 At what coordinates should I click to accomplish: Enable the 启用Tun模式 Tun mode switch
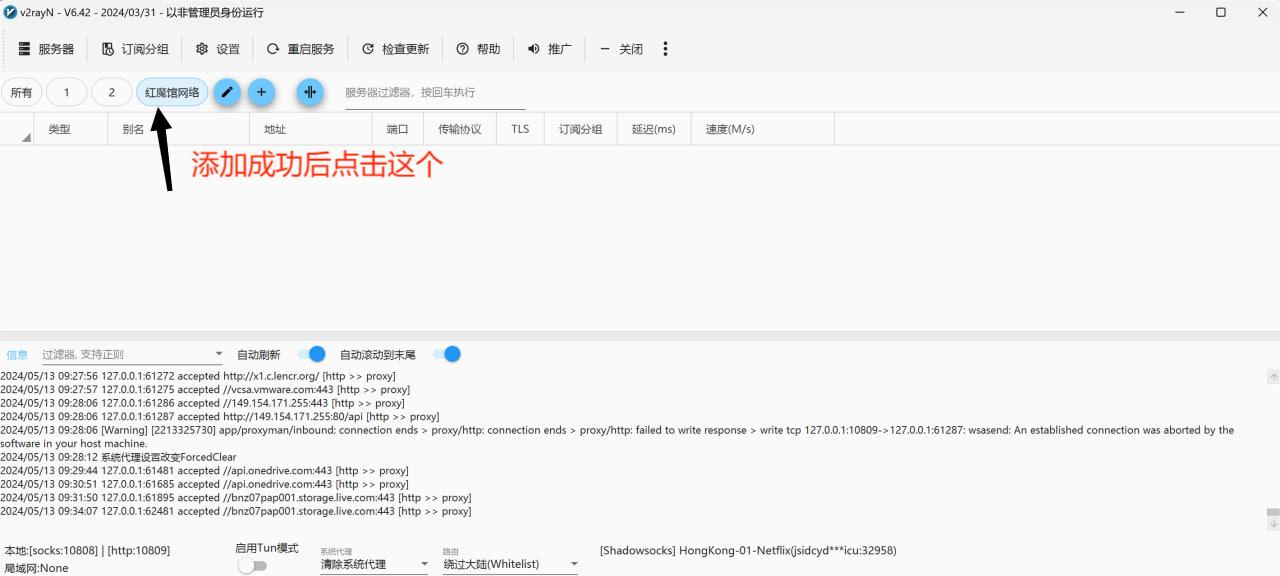click(x=252, y=566)
